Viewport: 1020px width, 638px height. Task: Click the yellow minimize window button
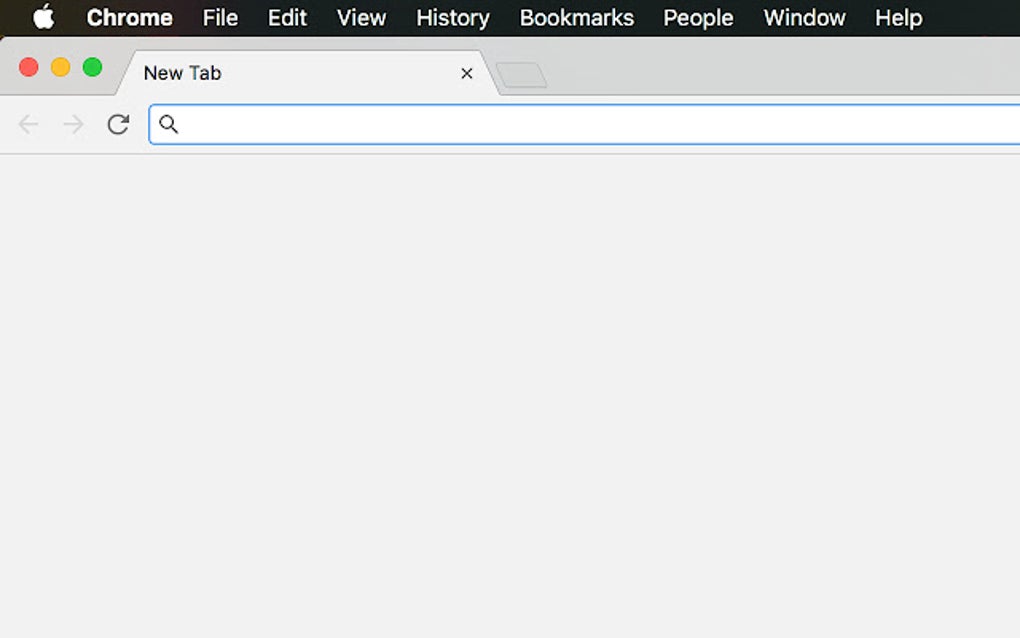(60, 67)
